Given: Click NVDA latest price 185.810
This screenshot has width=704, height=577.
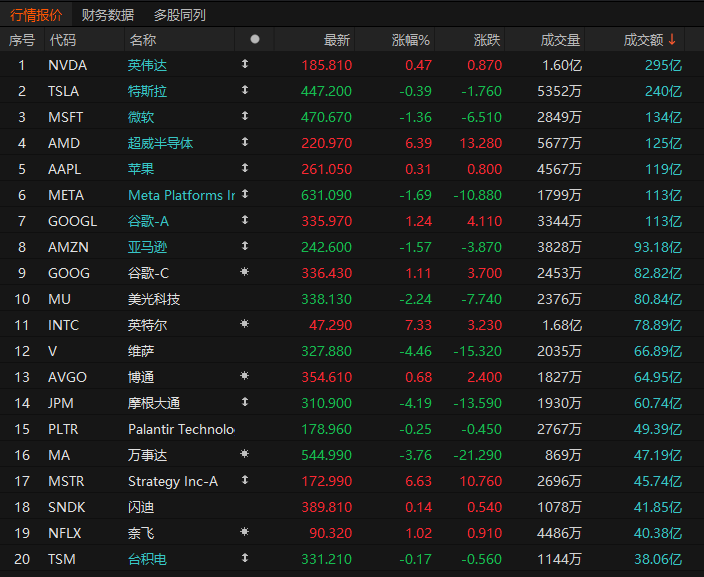Looking at the screenshot, I should pos(326,66).
